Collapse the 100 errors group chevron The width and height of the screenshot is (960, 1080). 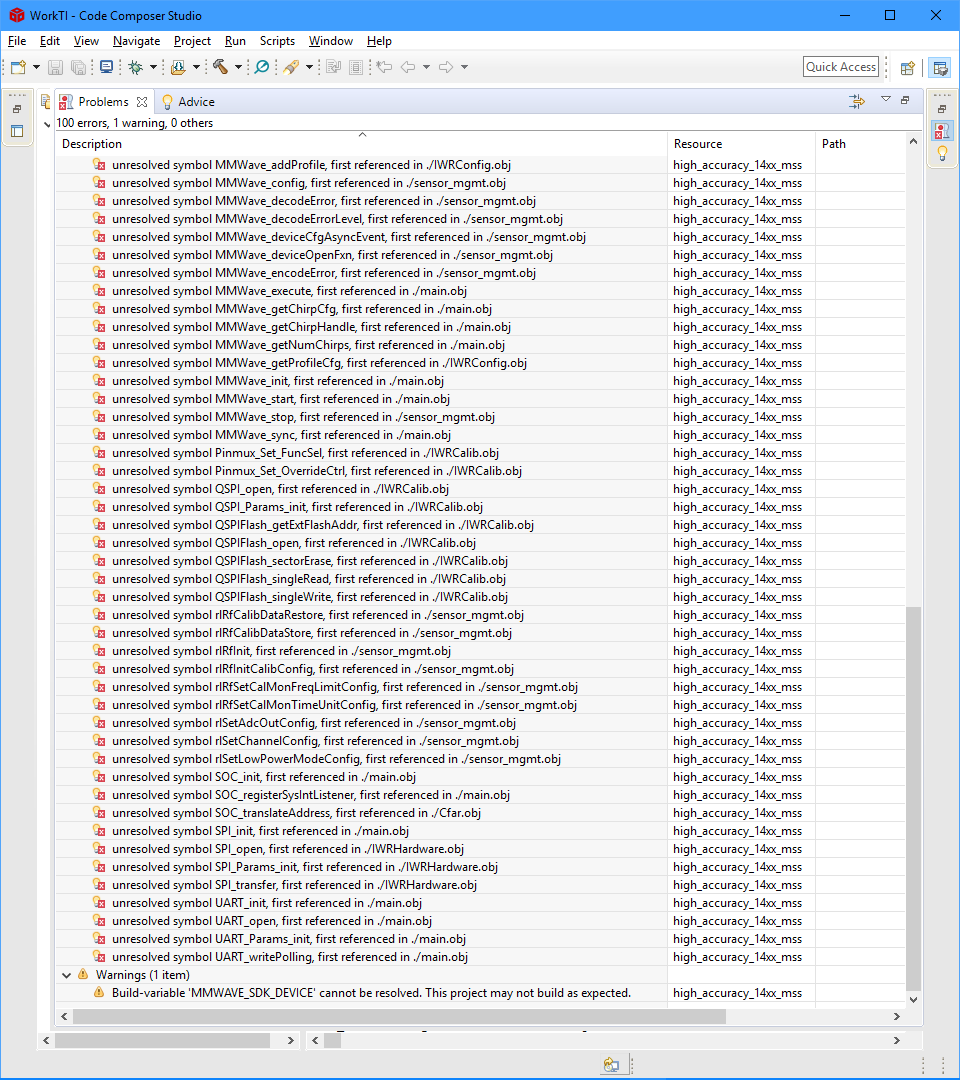point(47,124)
